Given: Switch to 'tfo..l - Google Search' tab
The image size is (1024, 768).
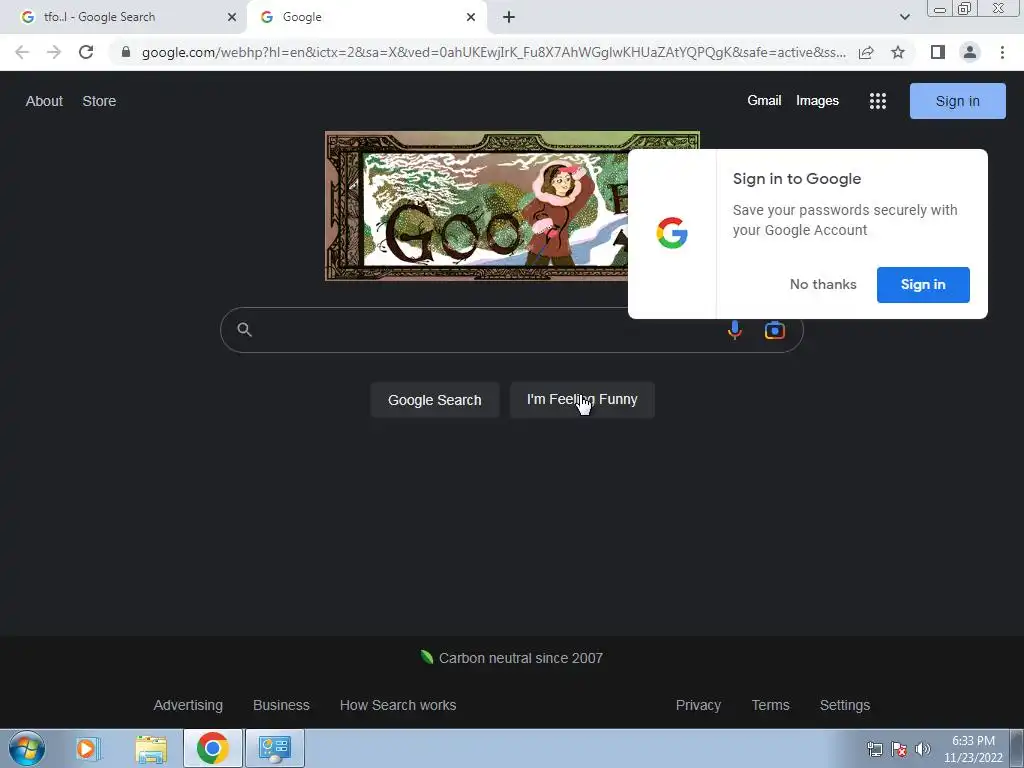Looking at the screenshot, I should click(123, 17).
